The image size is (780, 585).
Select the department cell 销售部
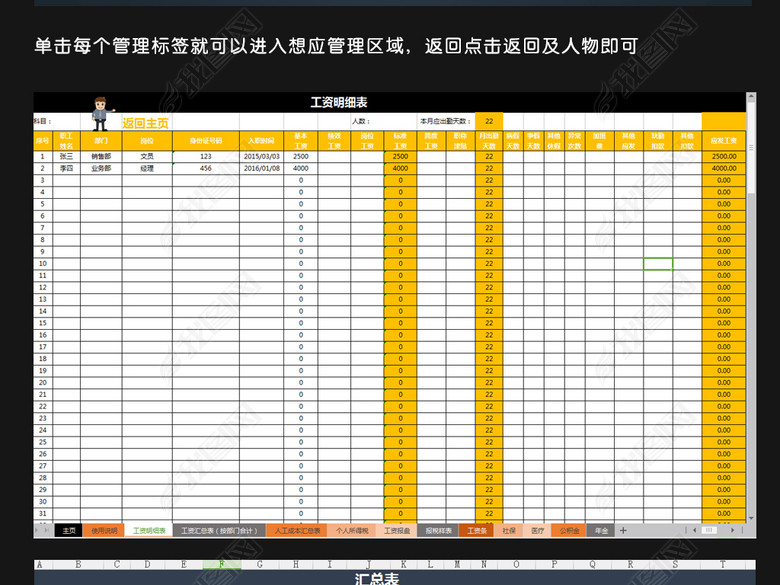[x=101, y=156]
